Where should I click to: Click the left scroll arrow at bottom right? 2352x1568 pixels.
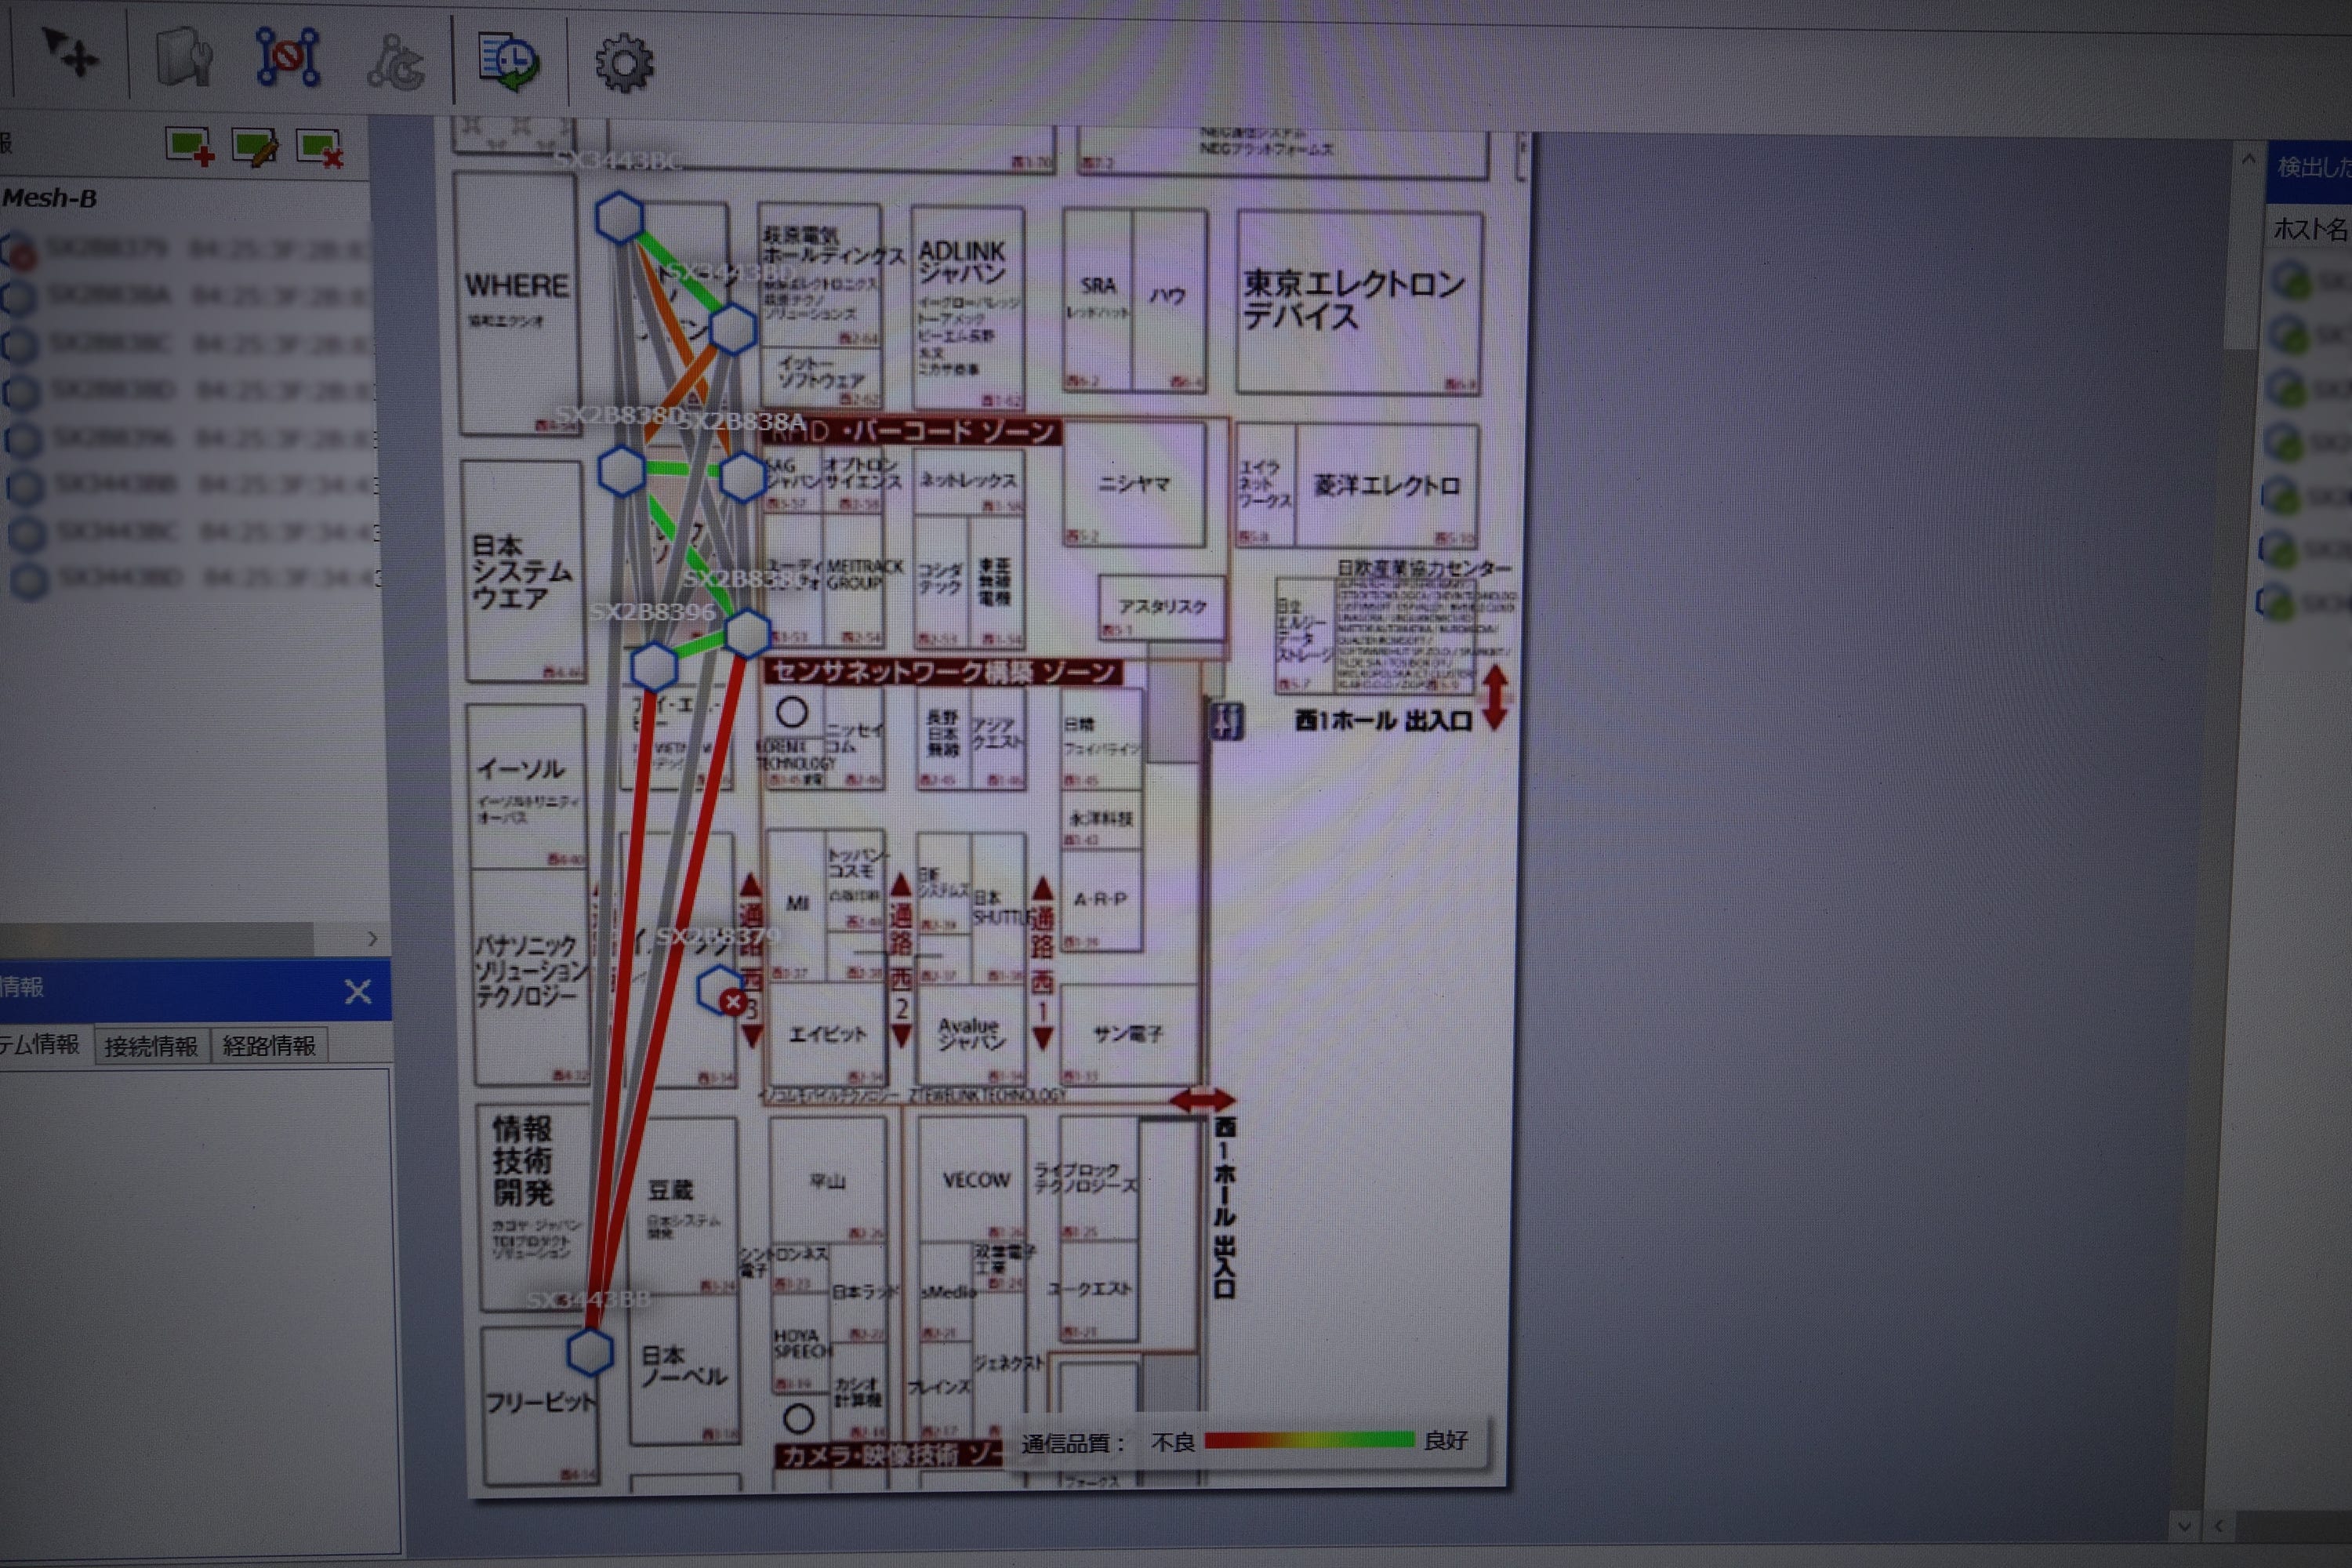click(2220, 1526)
